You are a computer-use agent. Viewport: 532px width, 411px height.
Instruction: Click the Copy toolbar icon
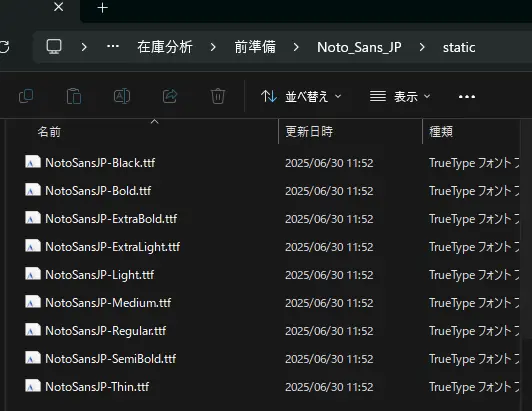click(26, 96)
